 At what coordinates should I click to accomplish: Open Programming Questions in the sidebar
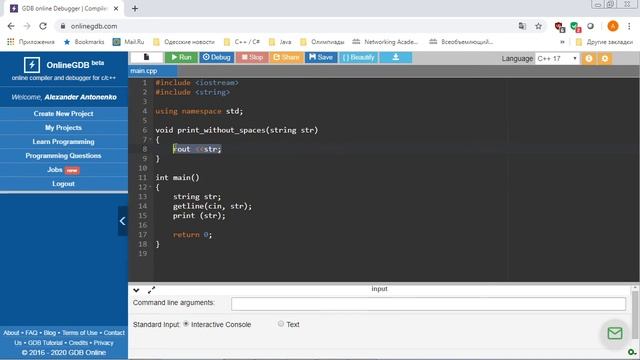pyautogui.click(x=64, y=156)
